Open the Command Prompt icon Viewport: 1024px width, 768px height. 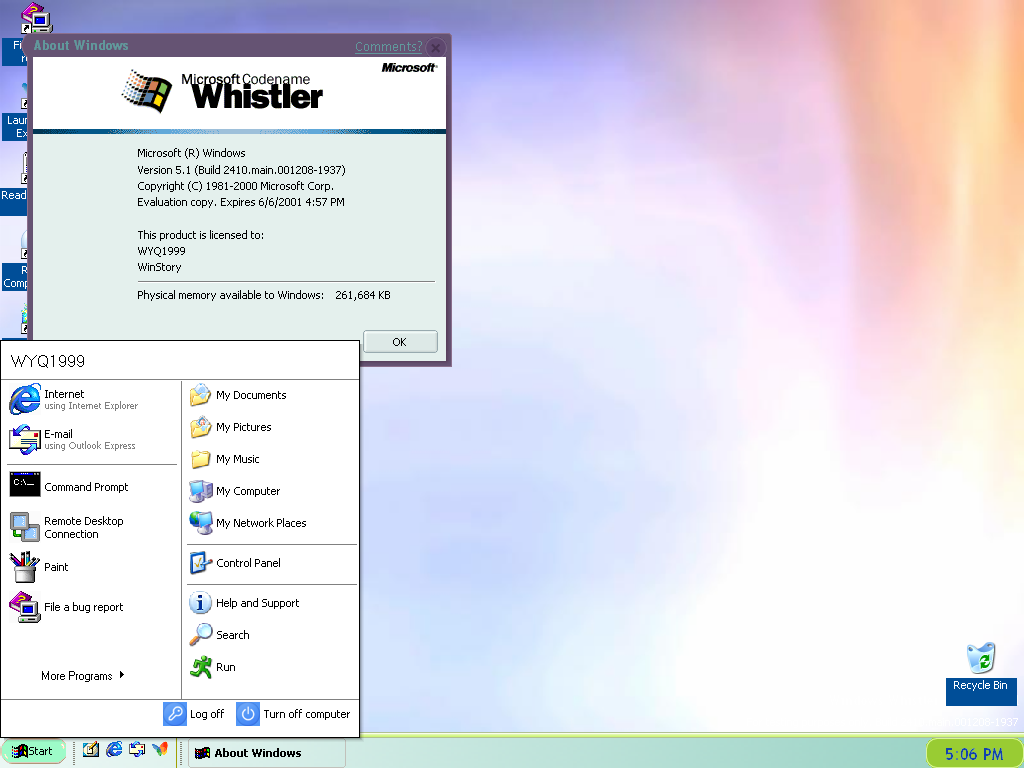[25, 485]
